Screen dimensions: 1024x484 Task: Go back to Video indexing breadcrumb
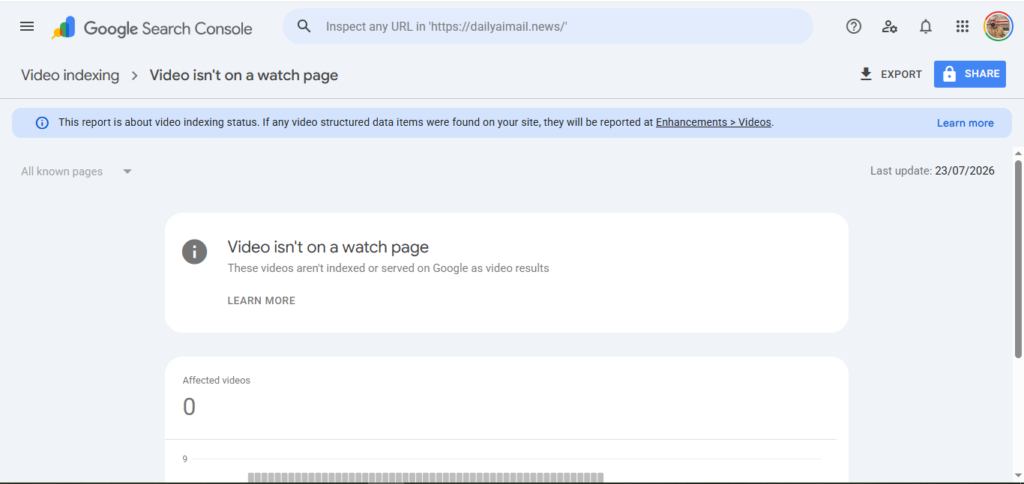[x=70, y=75]
